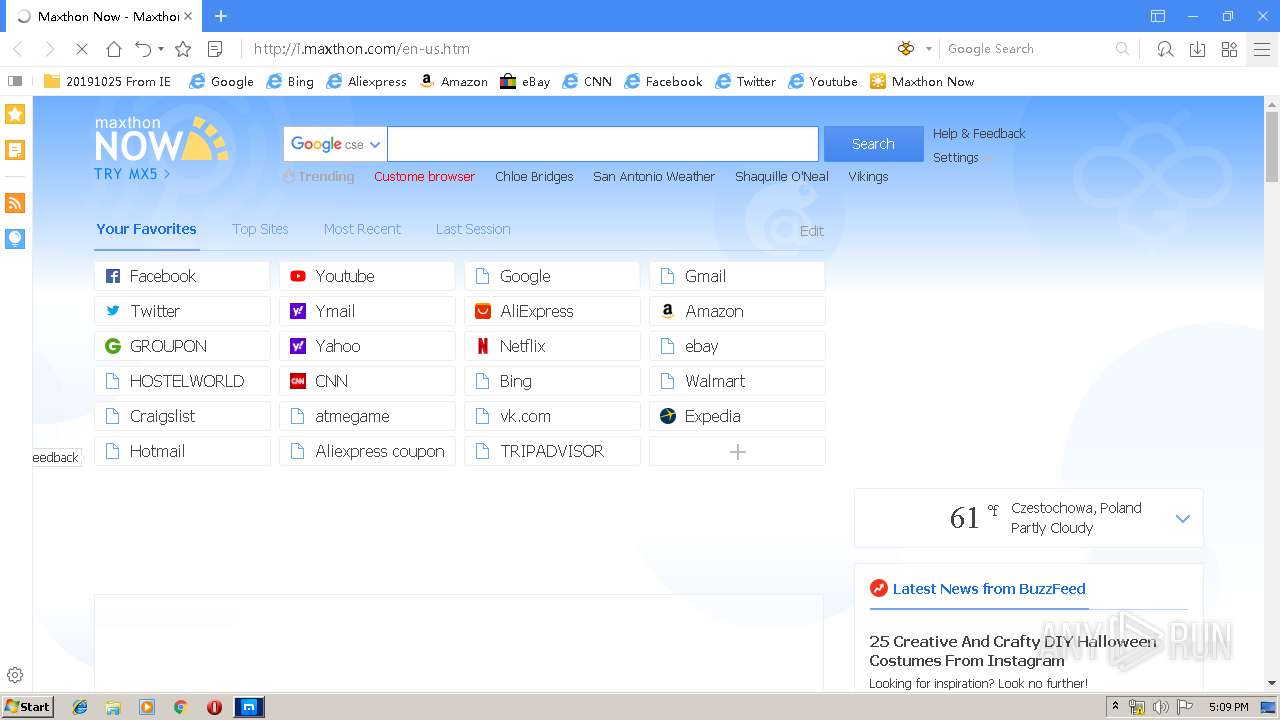
Task: Open the downloads icon in toolbar
Action: (x=1197, y=49)
